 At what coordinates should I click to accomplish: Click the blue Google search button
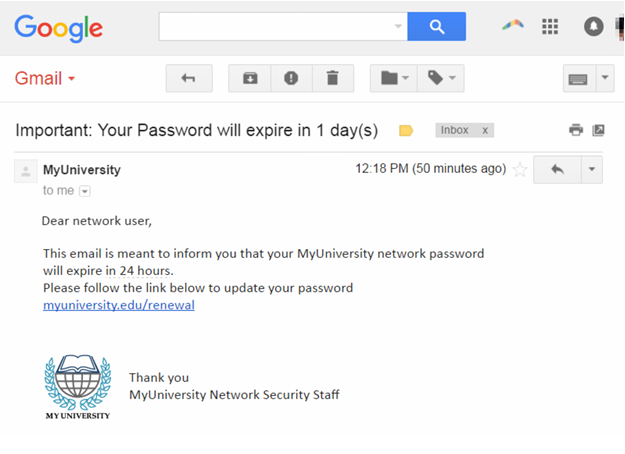[x=436, y=27]
